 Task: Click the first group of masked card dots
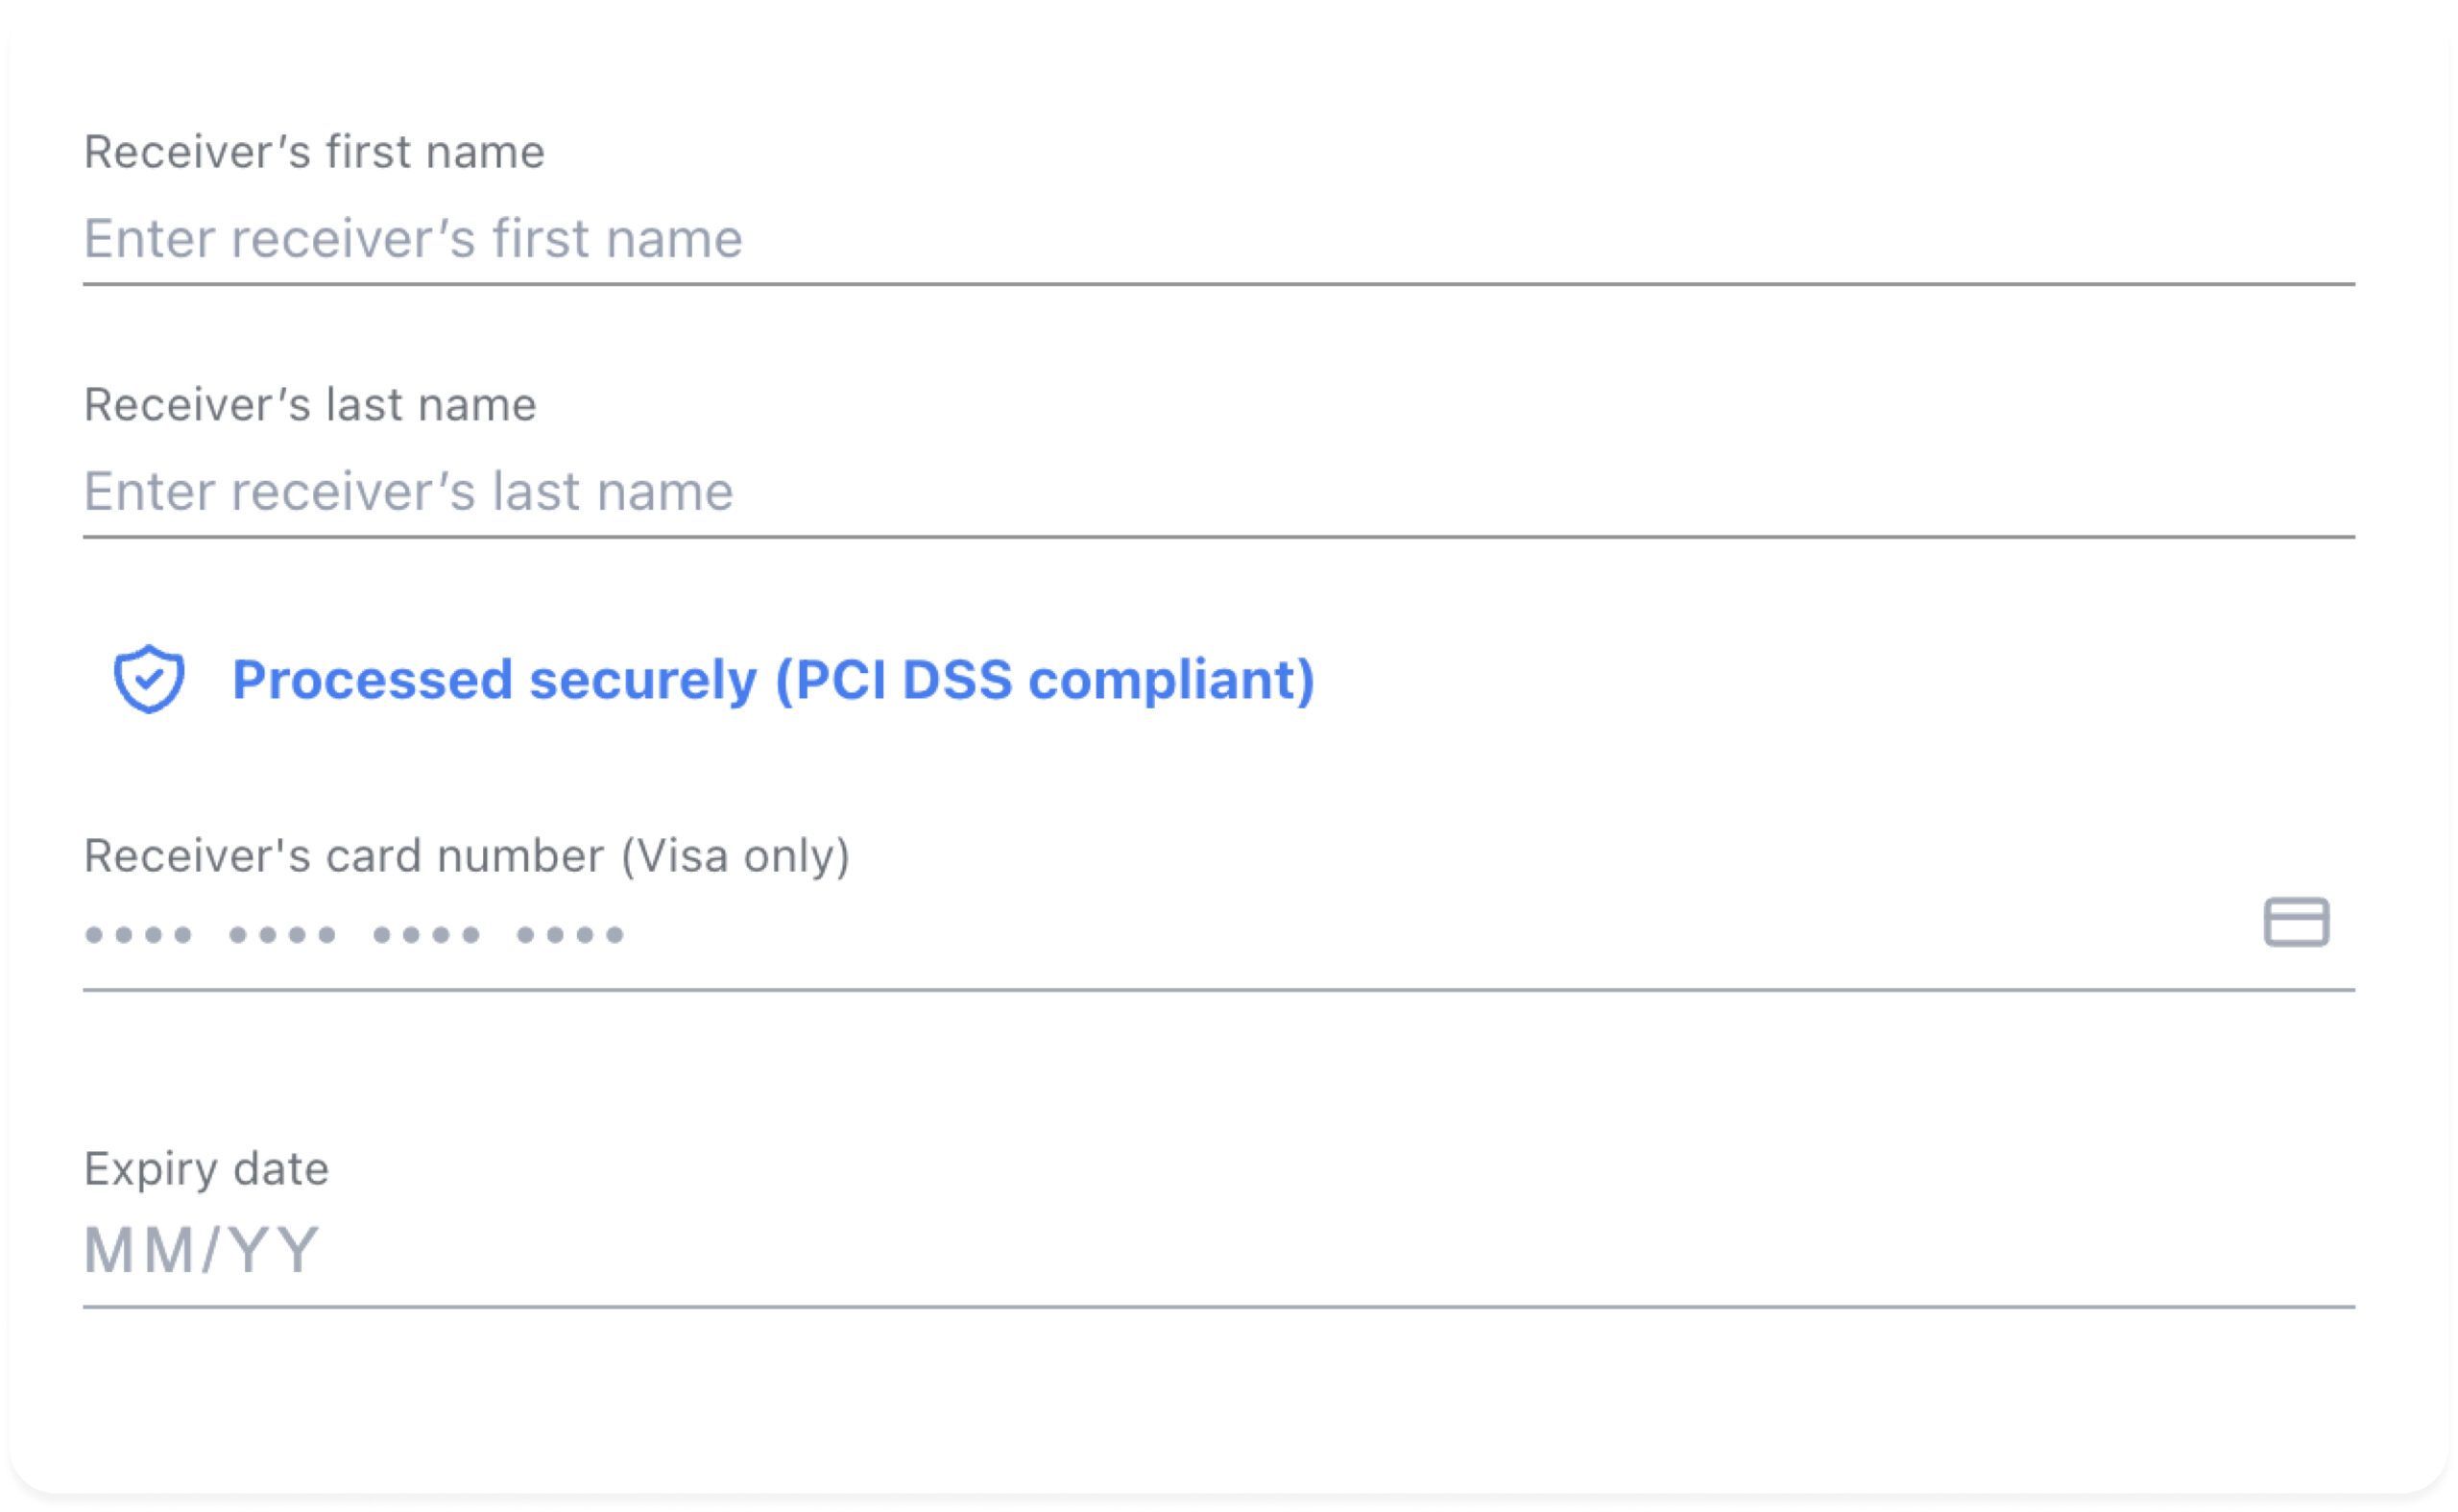click(139, 935)
